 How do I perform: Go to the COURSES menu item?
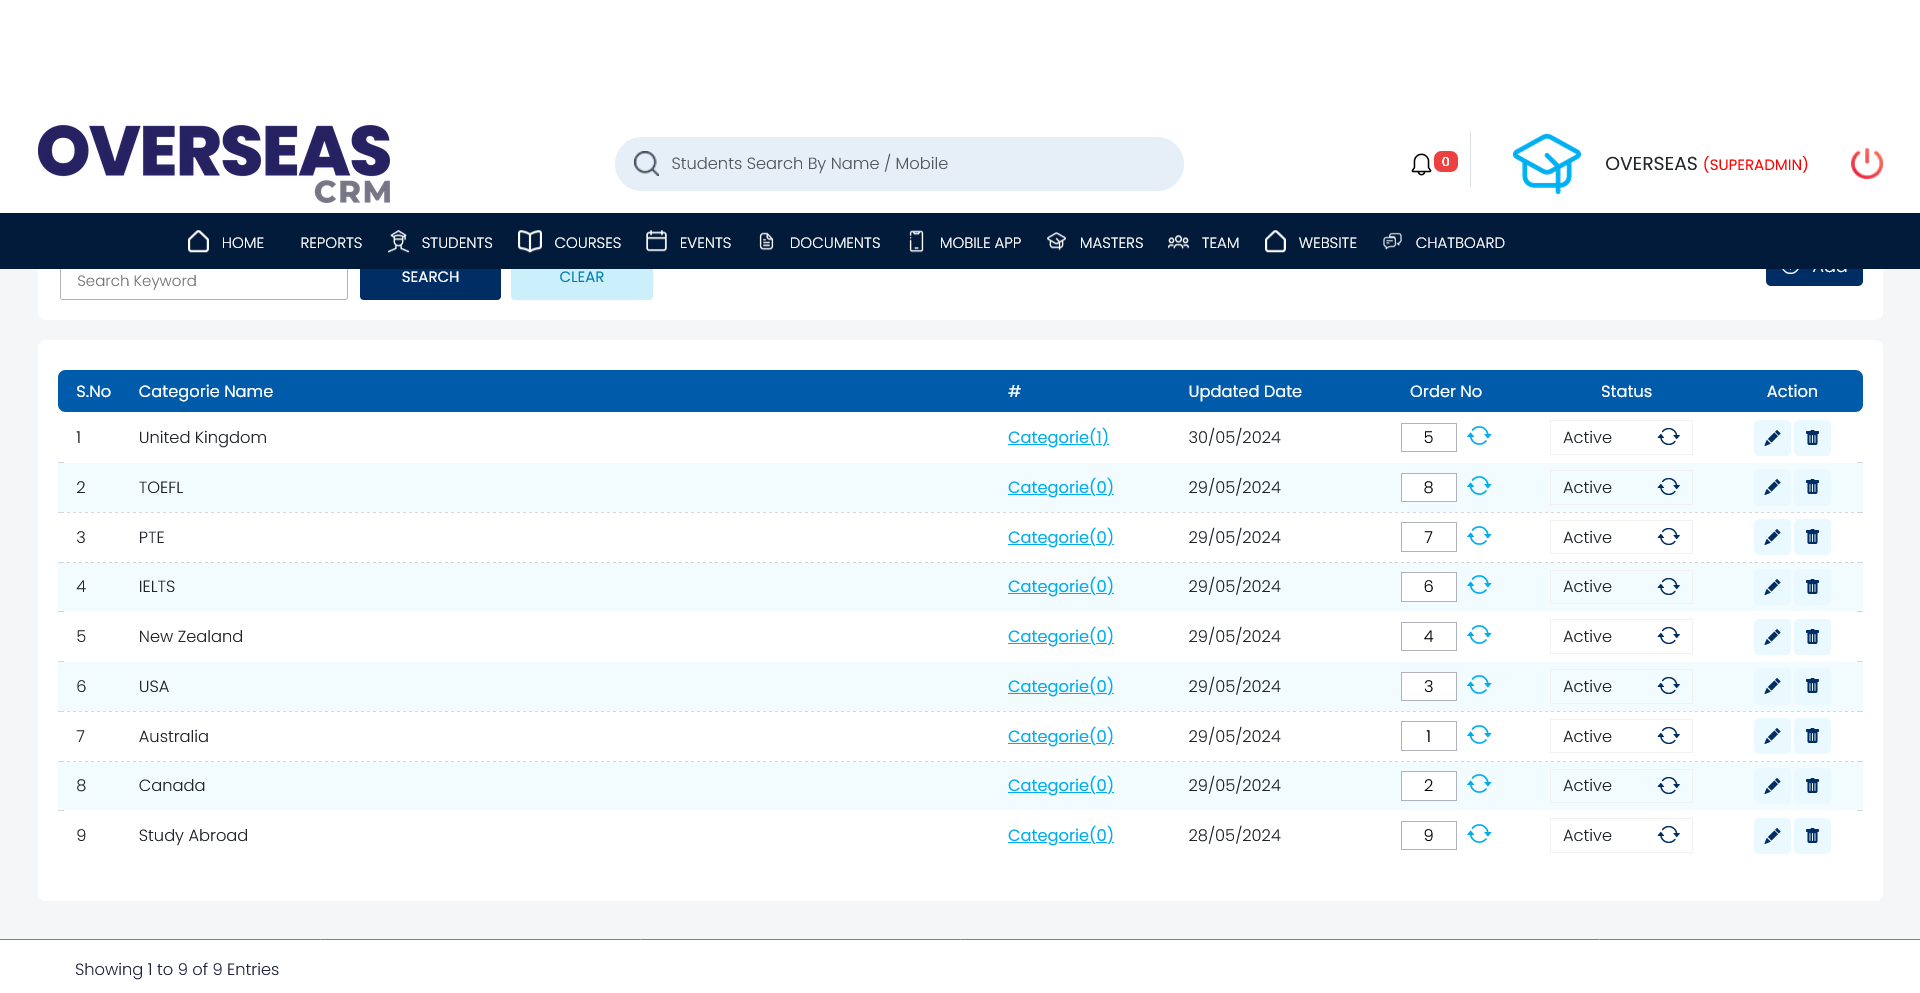point(570,242)
